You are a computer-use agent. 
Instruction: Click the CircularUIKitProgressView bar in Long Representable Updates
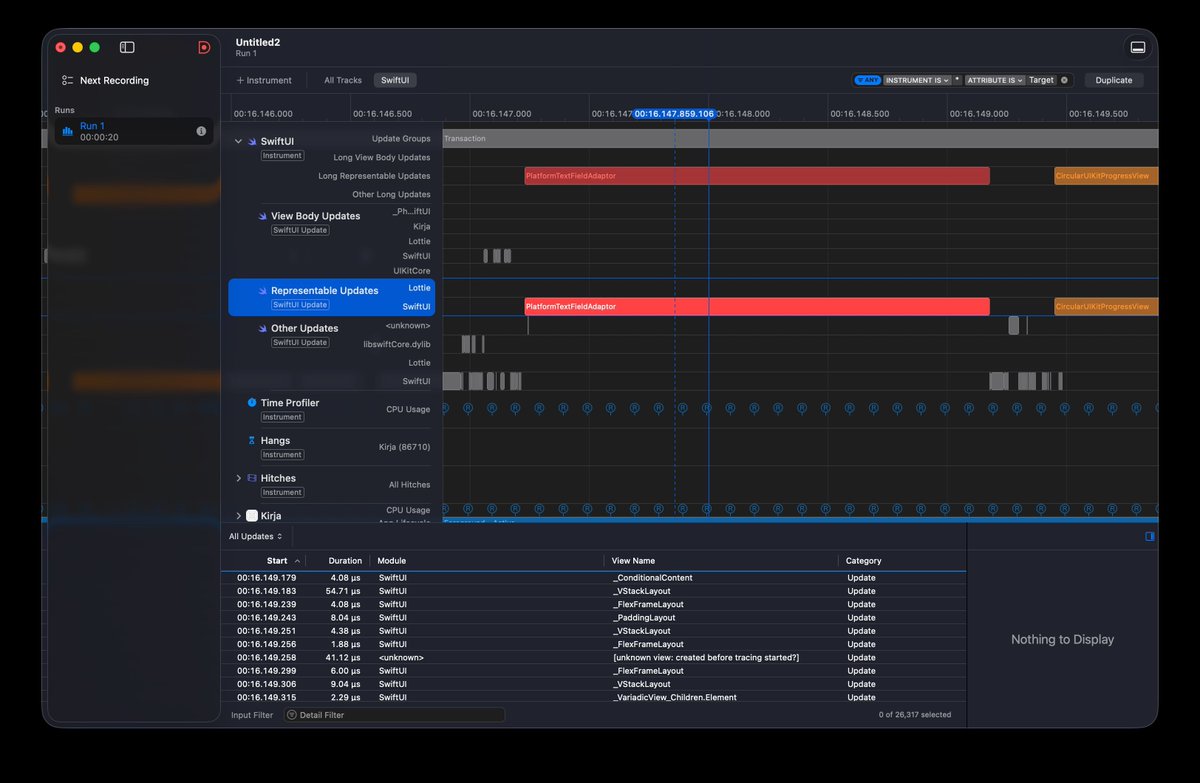pos(1106,176)
